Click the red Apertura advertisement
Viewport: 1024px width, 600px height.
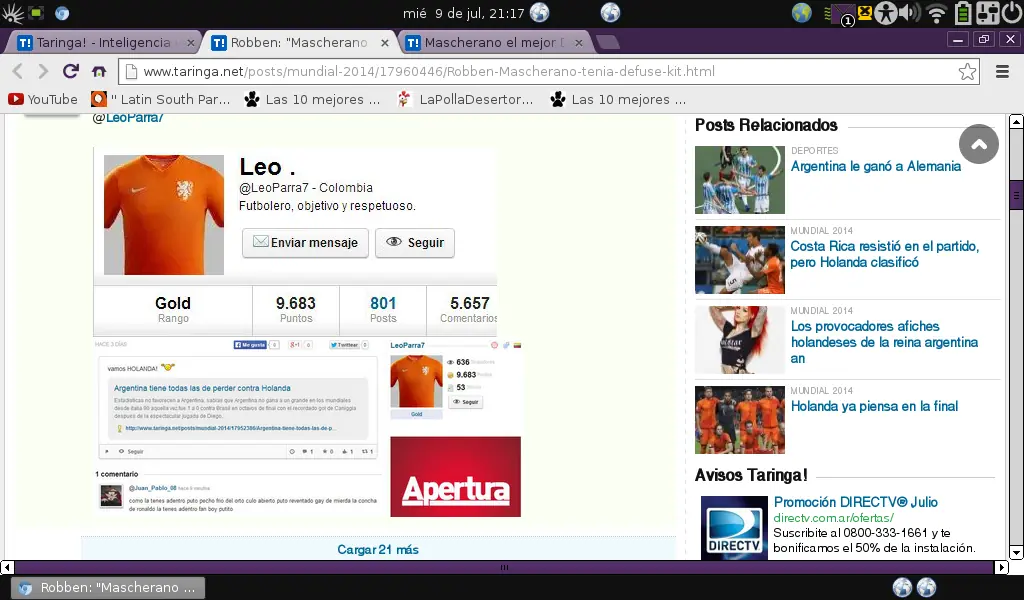tap(455, 477)
